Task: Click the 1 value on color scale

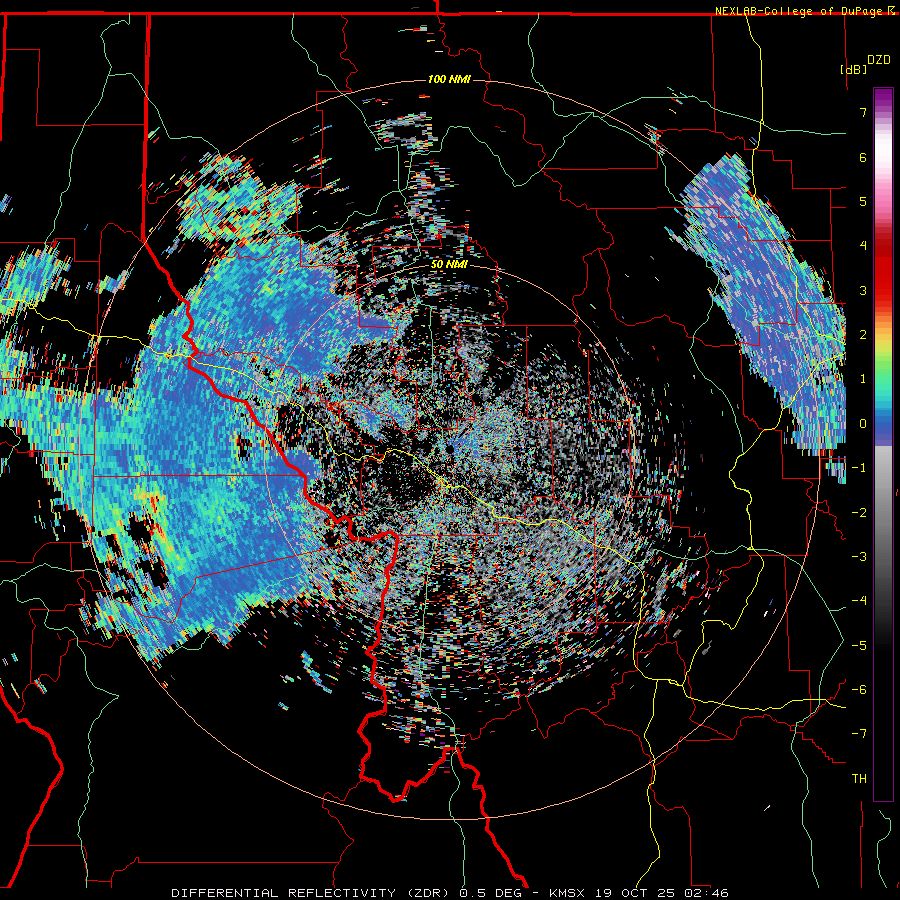Action: (863, 379)
